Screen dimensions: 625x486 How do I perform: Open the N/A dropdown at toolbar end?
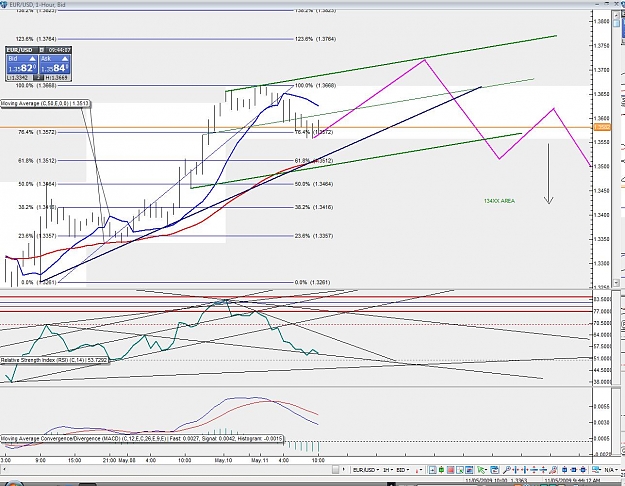pyautogui.click(x=611, y=470)
